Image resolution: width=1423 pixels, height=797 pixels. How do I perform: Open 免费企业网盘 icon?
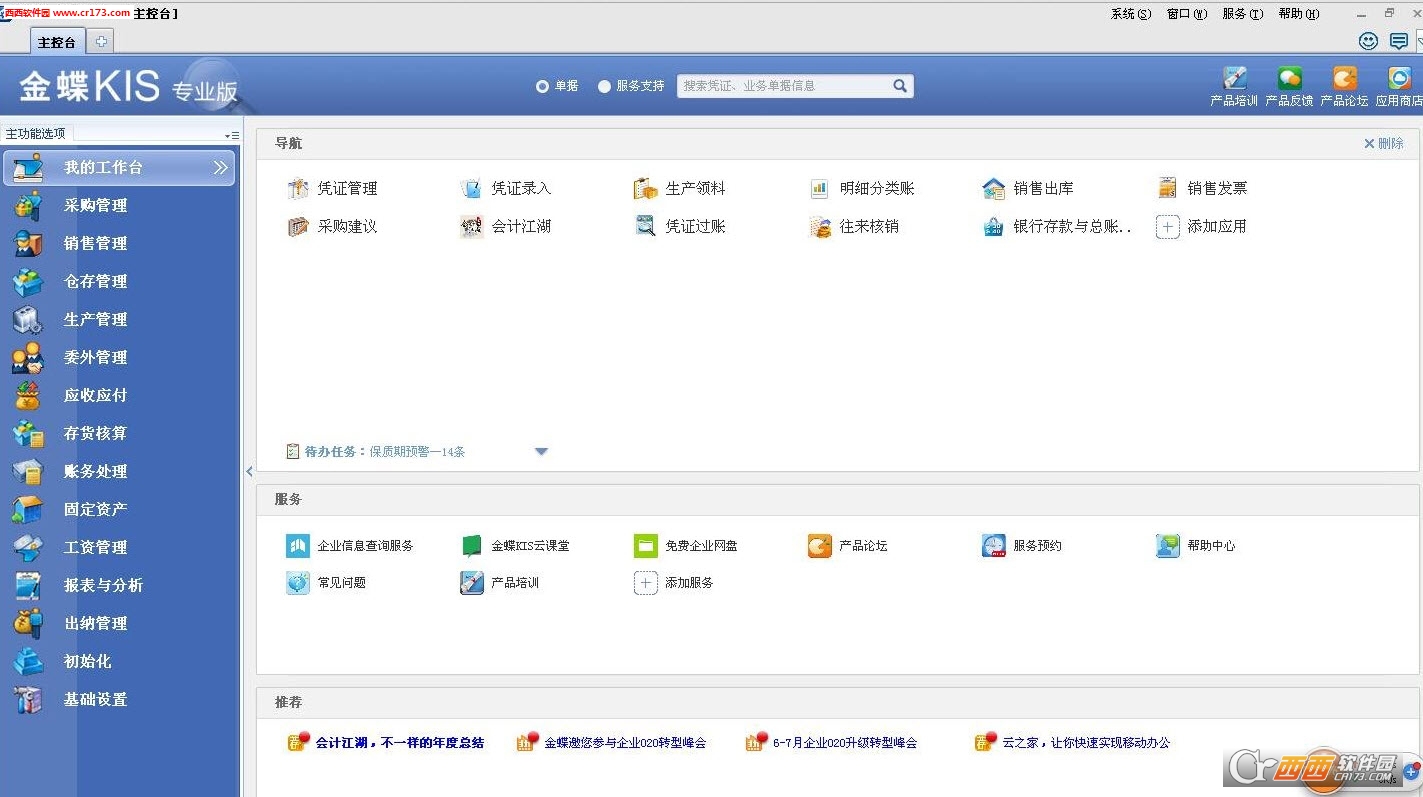(645, 545)
